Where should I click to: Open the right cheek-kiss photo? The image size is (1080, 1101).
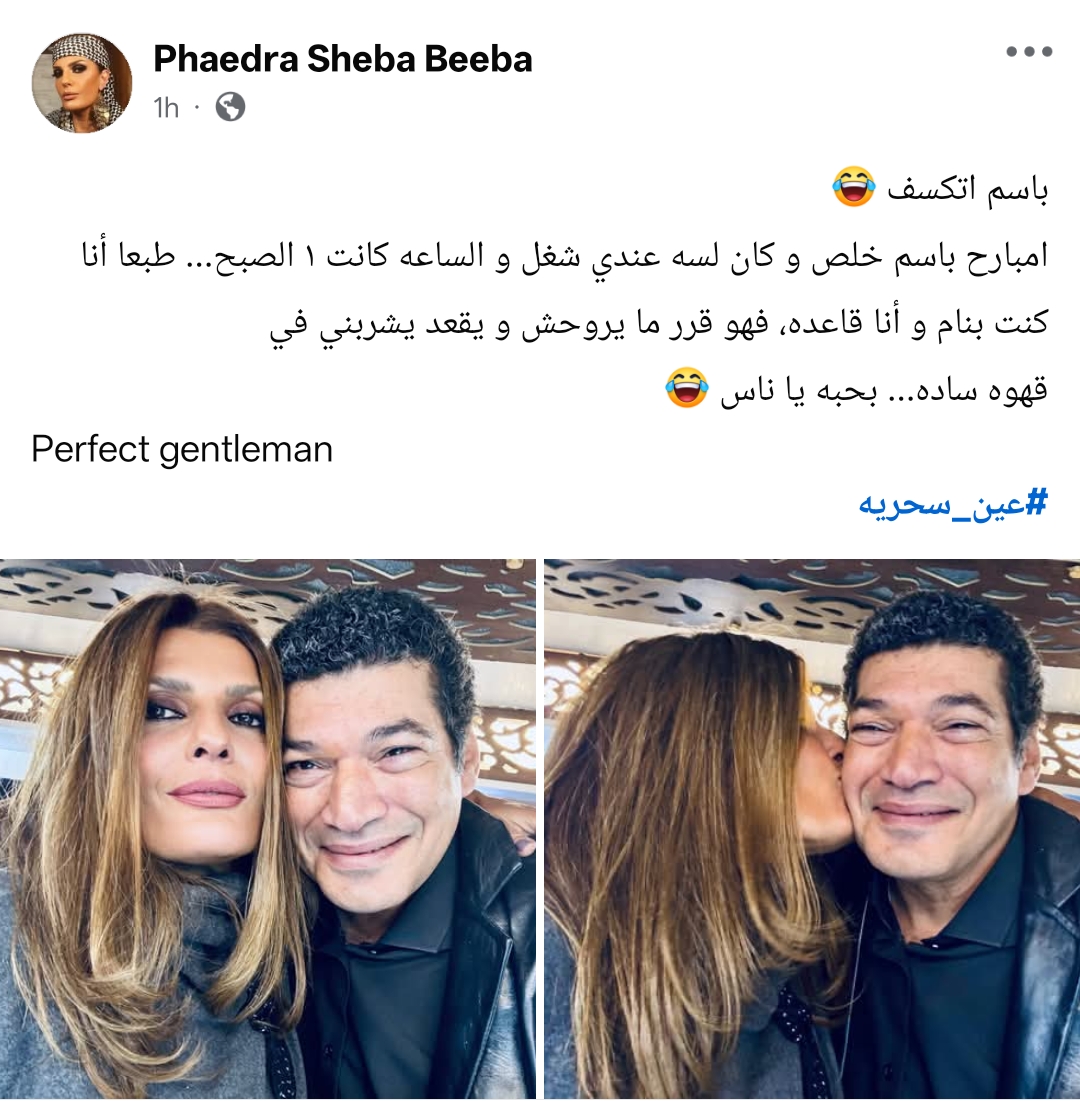pos(812,829)
